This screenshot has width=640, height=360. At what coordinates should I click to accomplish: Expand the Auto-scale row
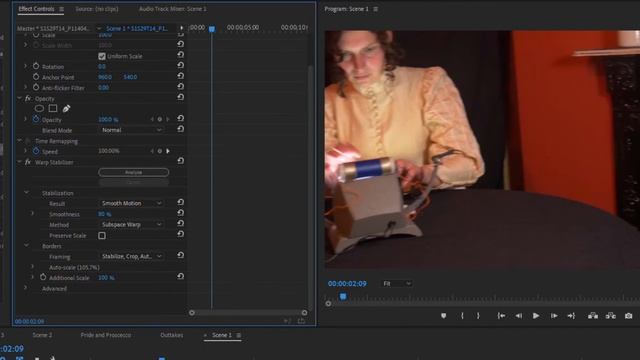pyautogui.click(x=33, y=267)
